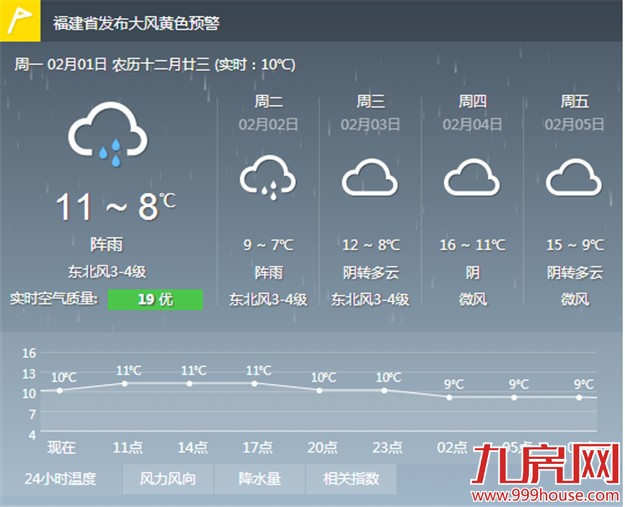
Task: Switch to the 风力风向 tab
Action: coord(168,479)
